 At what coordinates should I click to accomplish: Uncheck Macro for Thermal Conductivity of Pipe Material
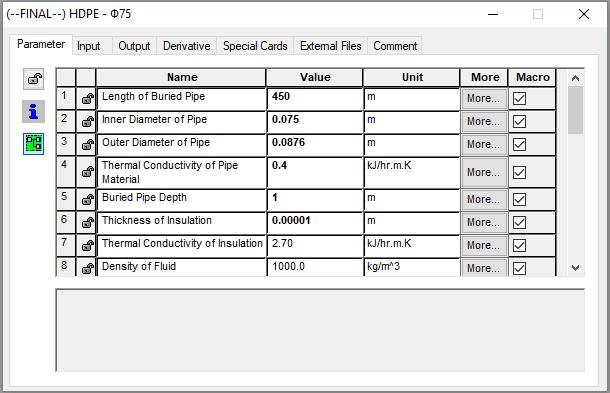point(519,172)
